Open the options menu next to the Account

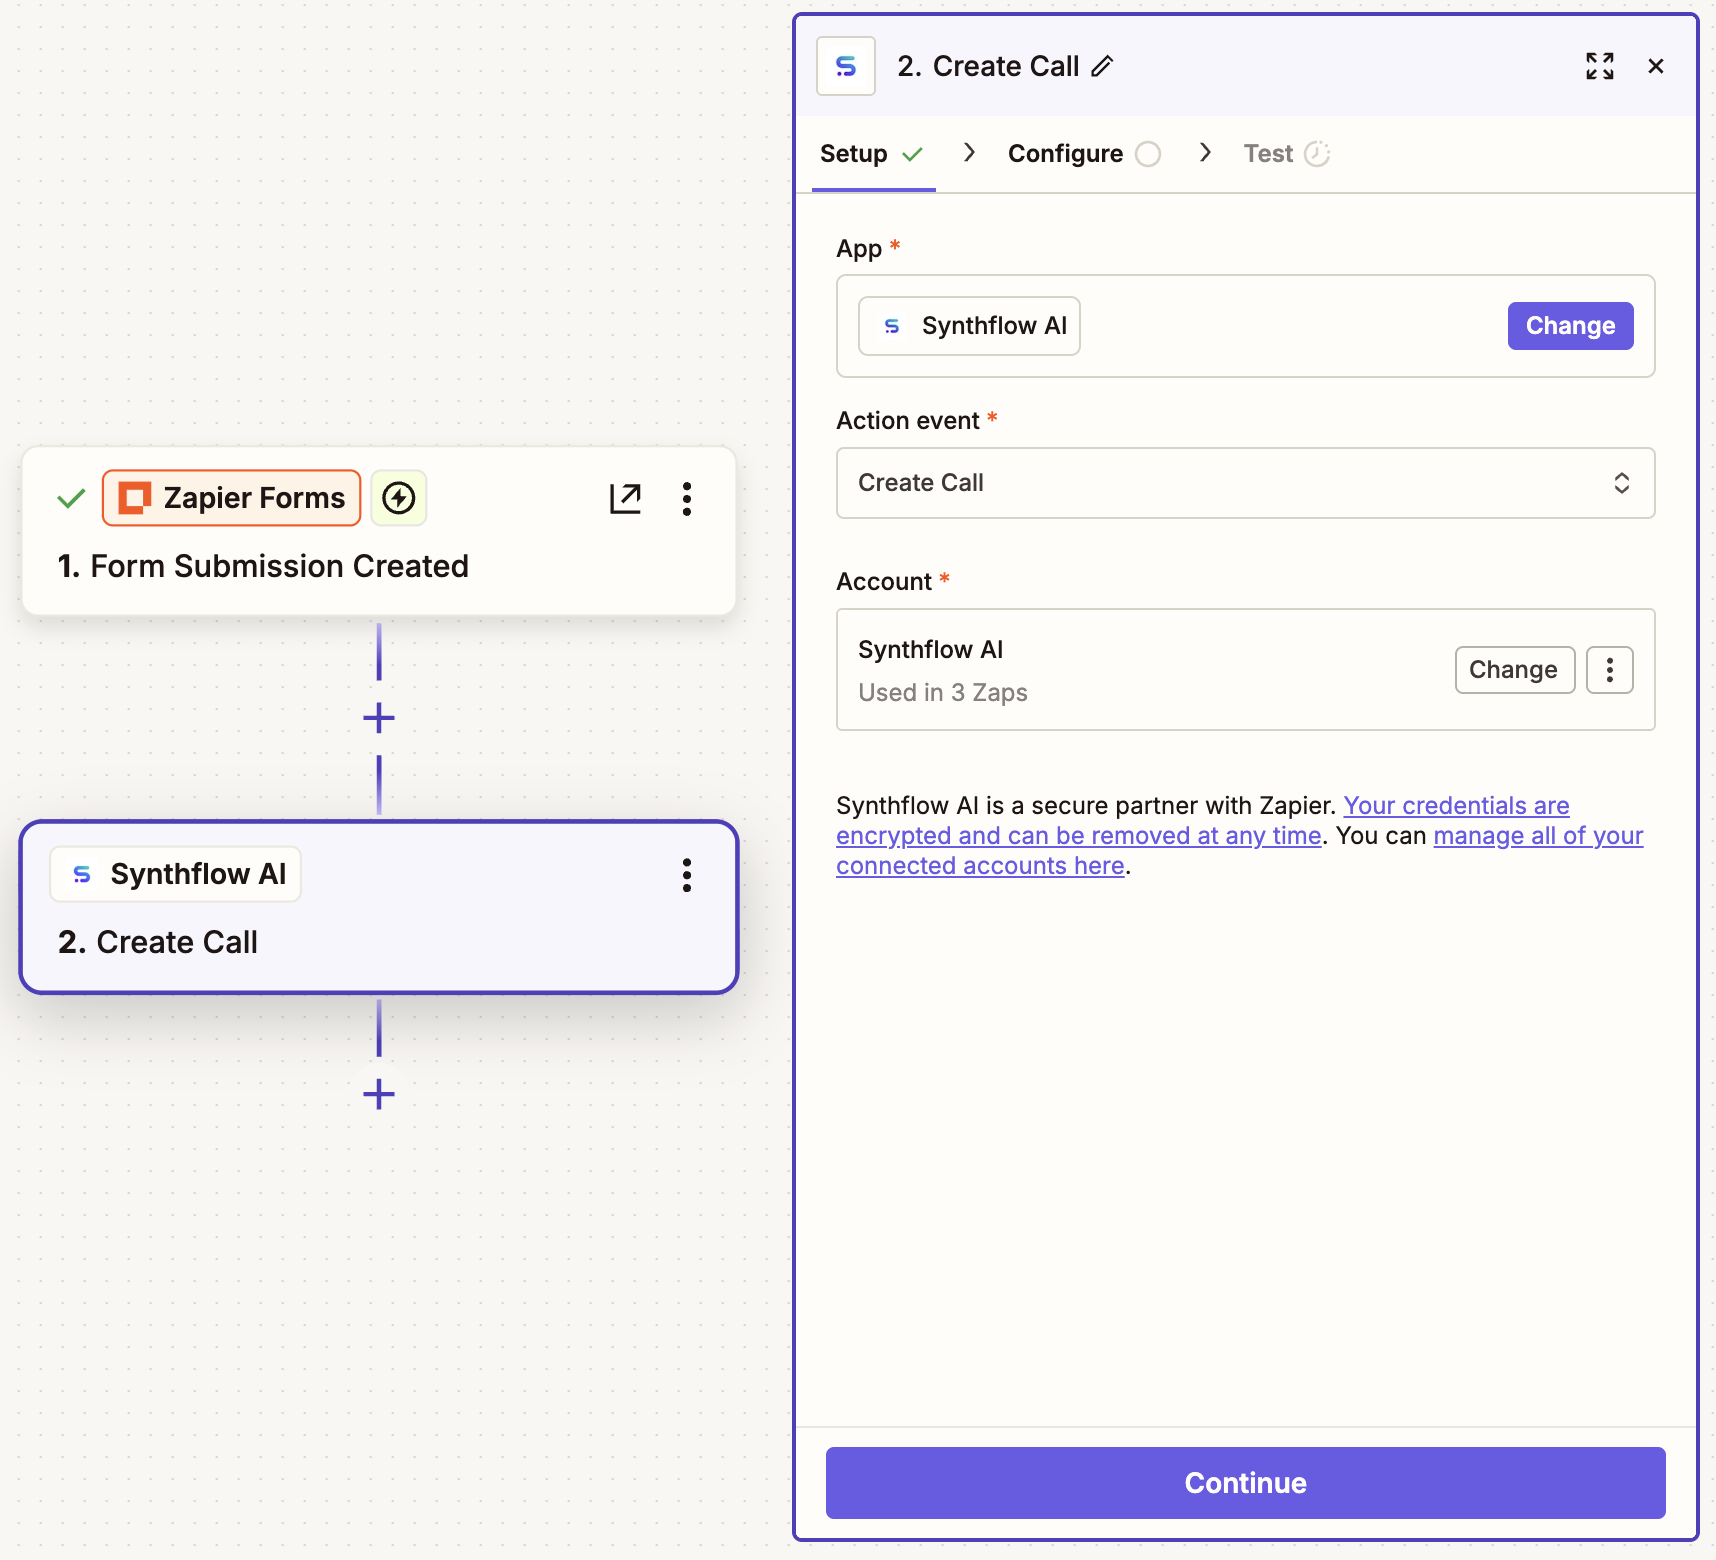[x=1609, y=670]
